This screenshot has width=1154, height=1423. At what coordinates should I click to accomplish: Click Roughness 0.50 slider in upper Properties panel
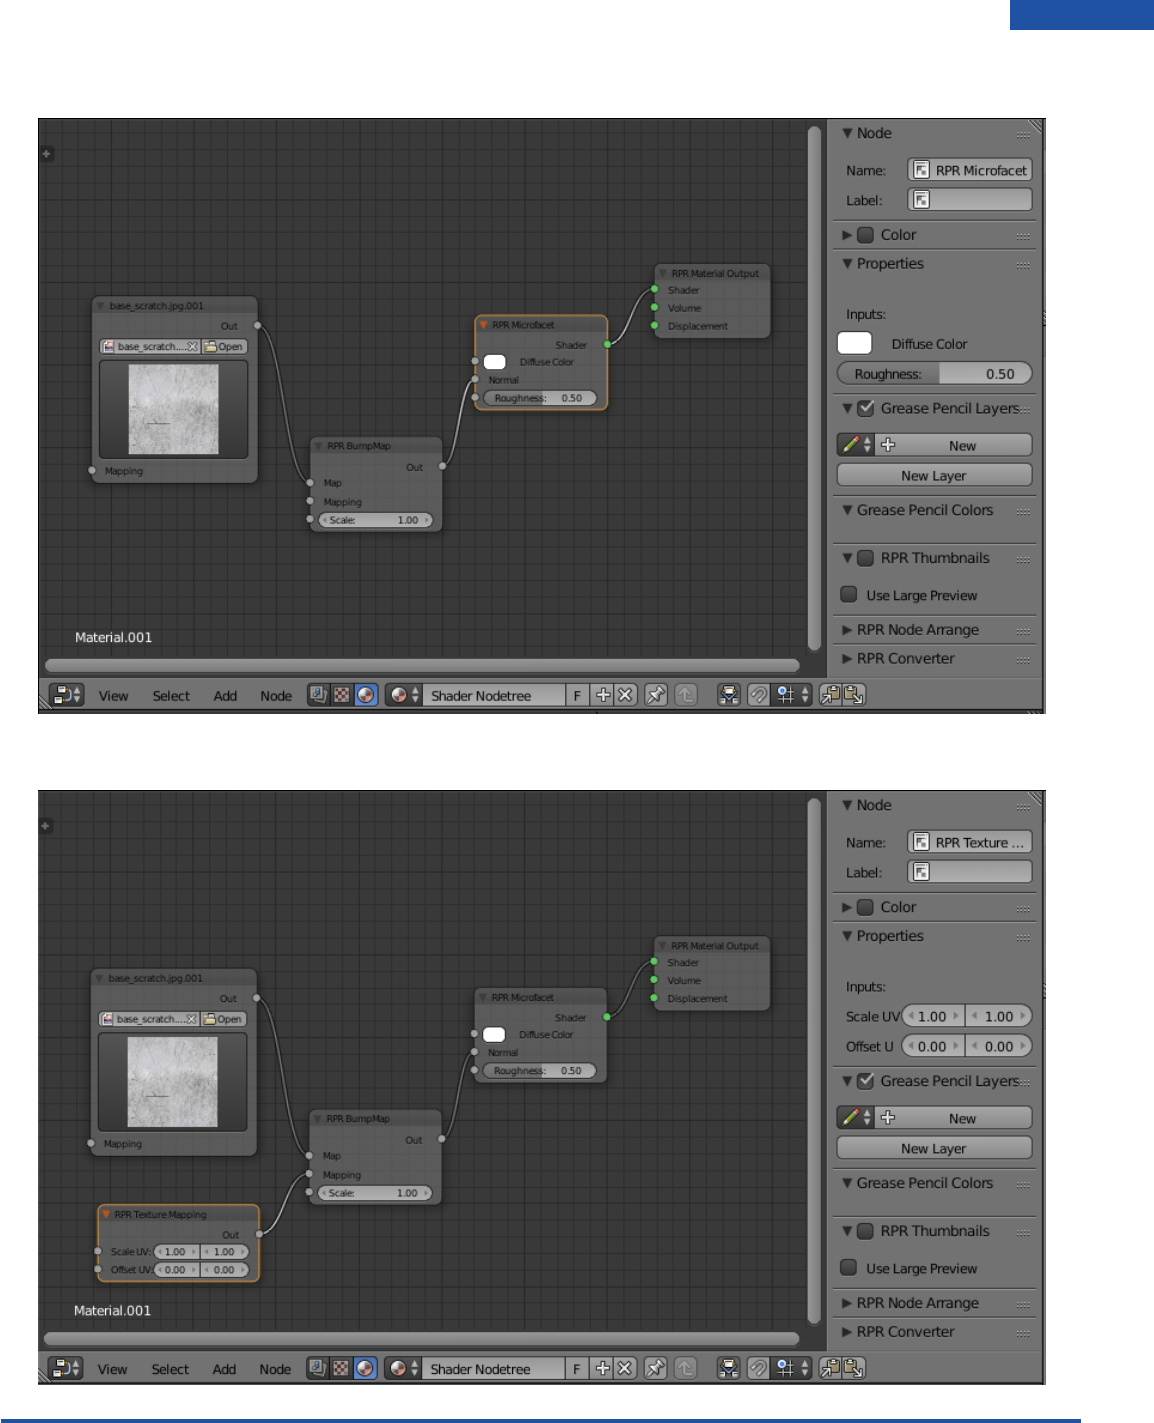(934, 374)
